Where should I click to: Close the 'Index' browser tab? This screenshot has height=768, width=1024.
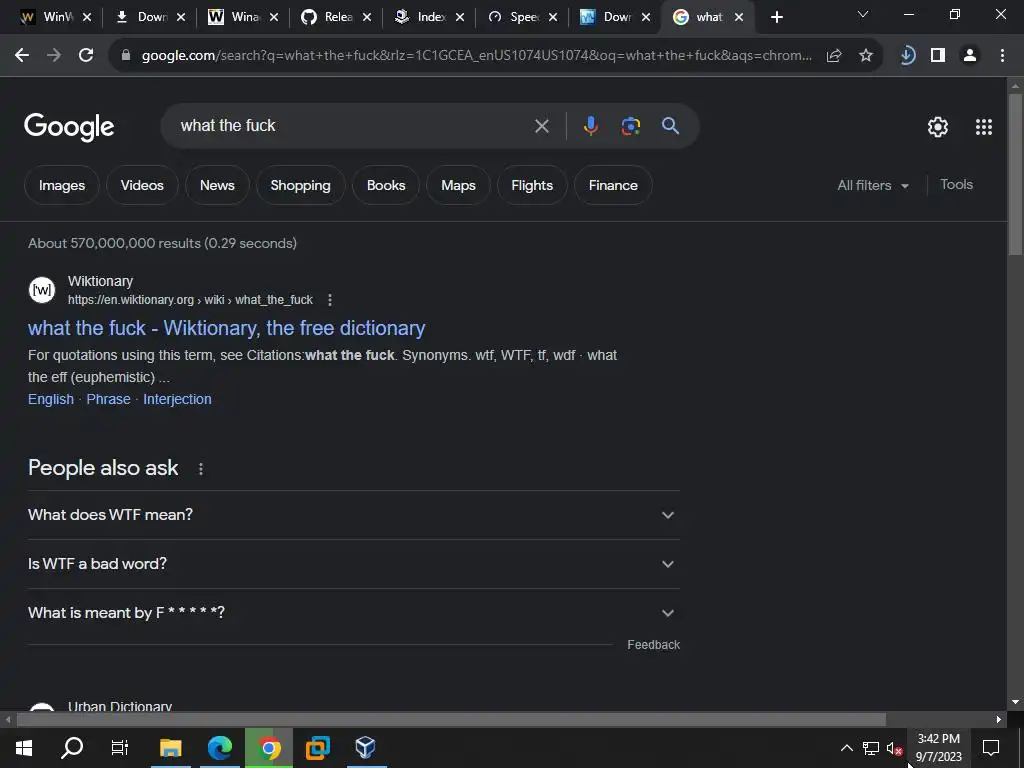click(x=460, y=17)
